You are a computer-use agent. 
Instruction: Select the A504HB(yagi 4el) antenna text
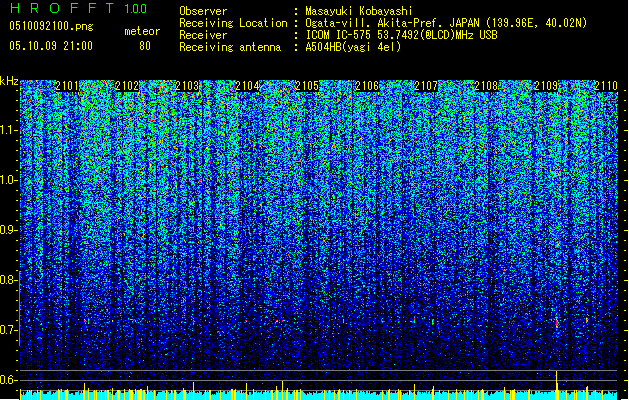point(353,47)
